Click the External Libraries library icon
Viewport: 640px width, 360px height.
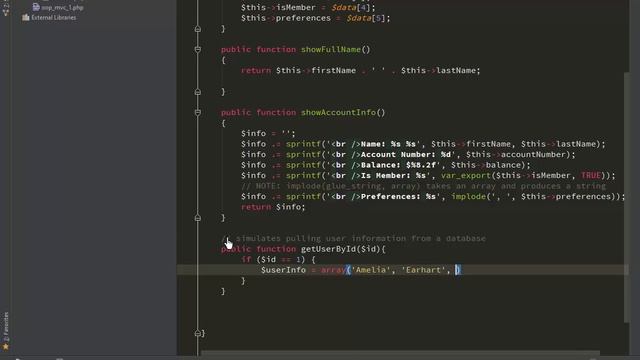(26, 17)
